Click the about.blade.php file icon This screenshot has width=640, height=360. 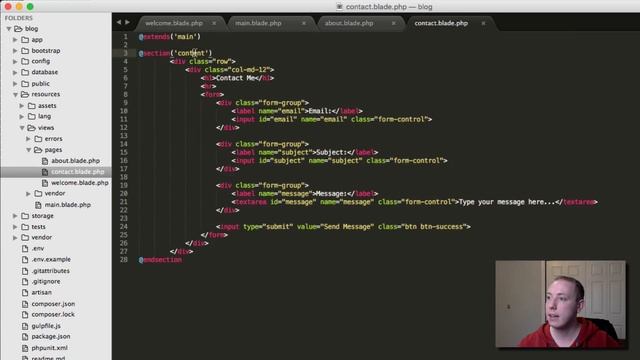point(45,161)
